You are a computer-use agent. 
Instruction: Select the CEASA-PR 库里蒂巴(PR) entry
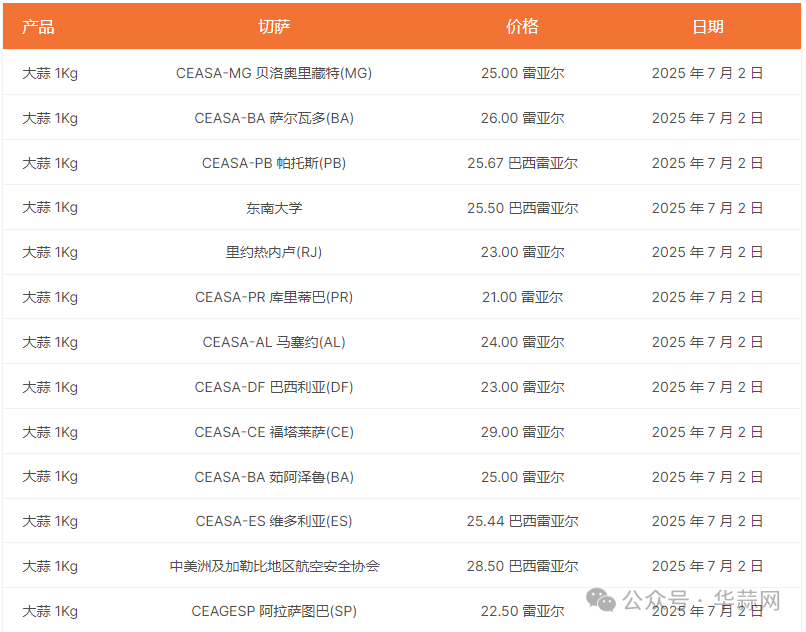click(x=274, y=297)
